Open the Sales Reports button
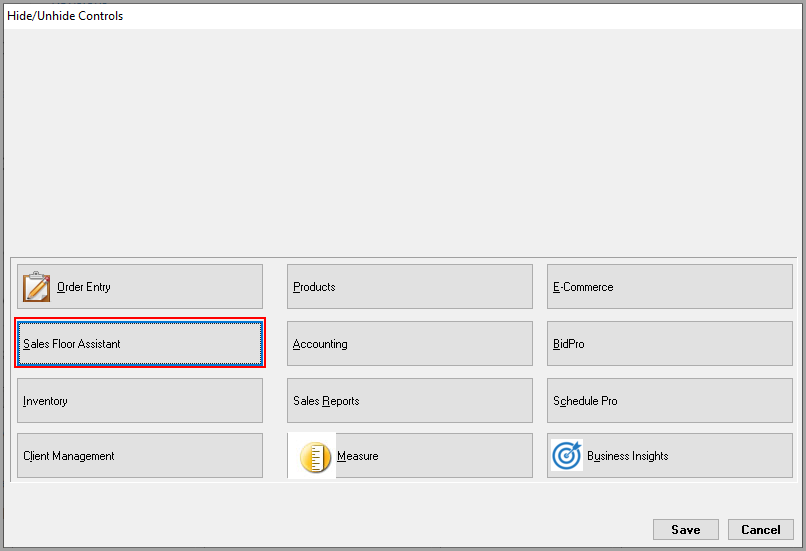The height and width of the screenshot is (551, 806). [x=410, y=400]
